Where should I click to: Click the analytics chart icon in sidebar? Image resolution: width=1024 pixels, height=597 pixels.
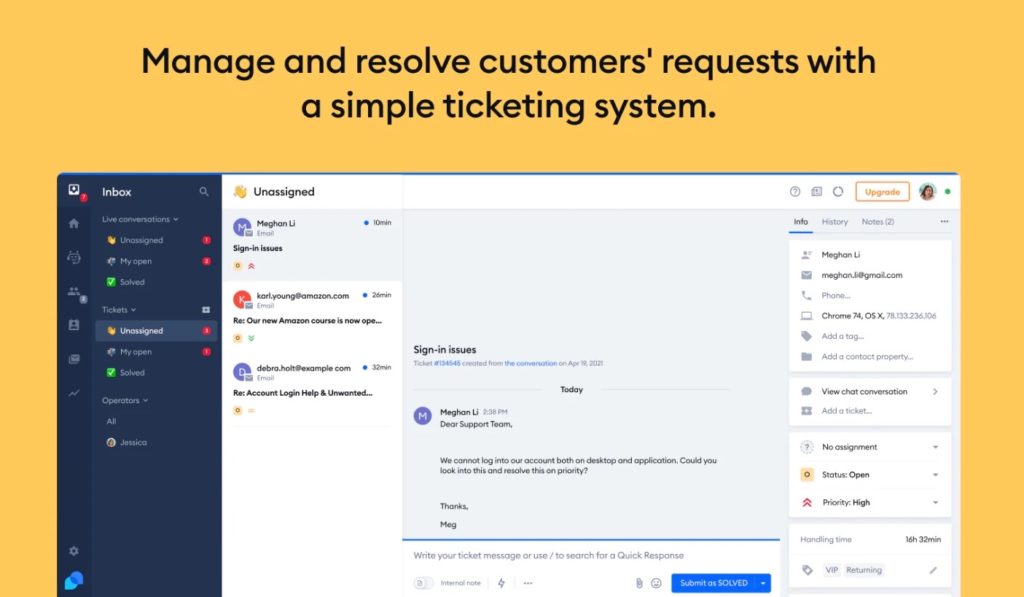(x=74, y=393)
